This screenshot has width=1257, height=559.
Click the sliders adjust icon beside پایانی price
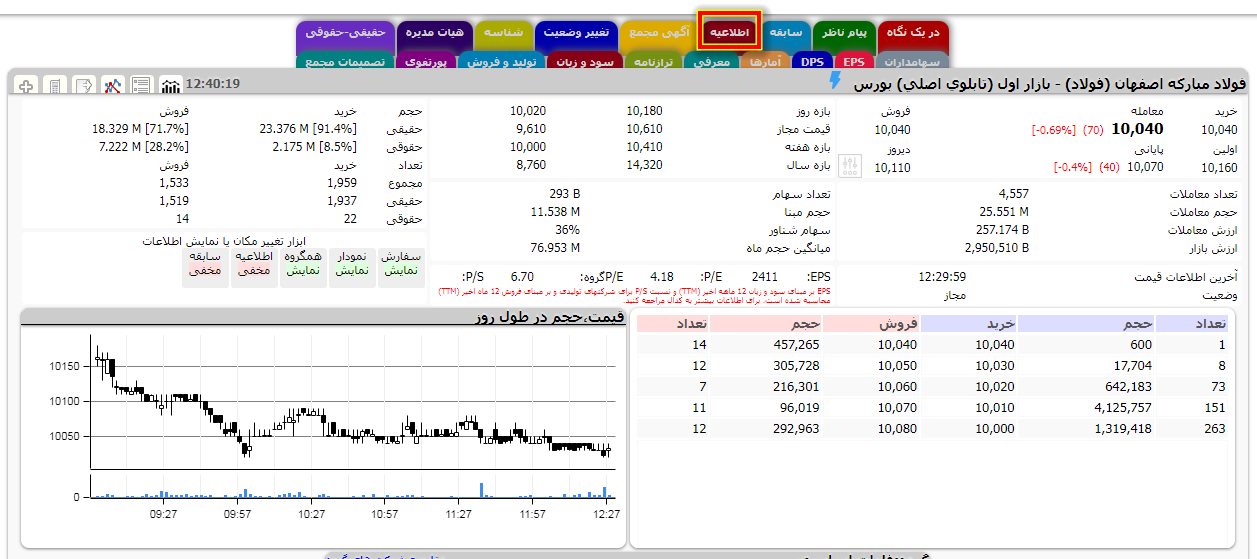[x=849, y=167]
